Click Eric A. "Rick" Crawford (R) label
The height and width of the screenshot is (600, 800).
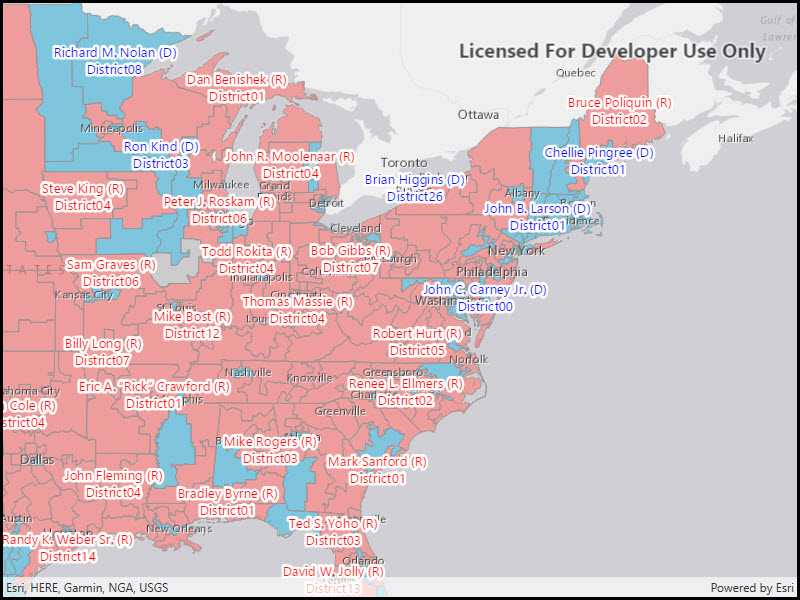tap(154, 386)
